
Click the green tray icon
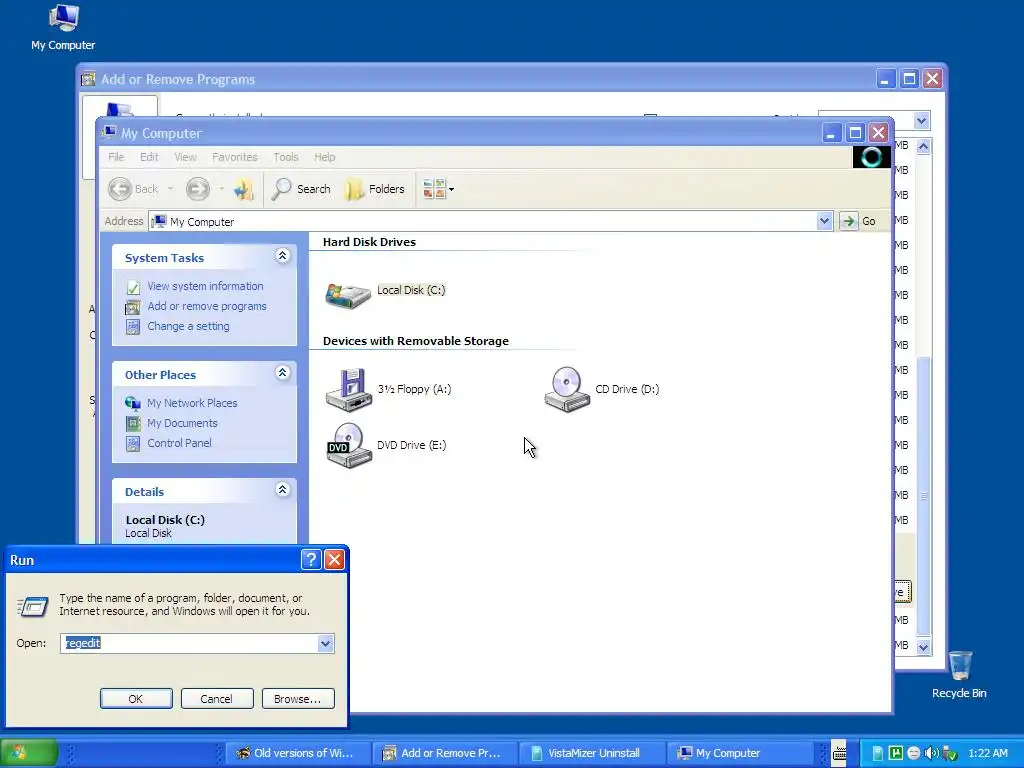896,754
